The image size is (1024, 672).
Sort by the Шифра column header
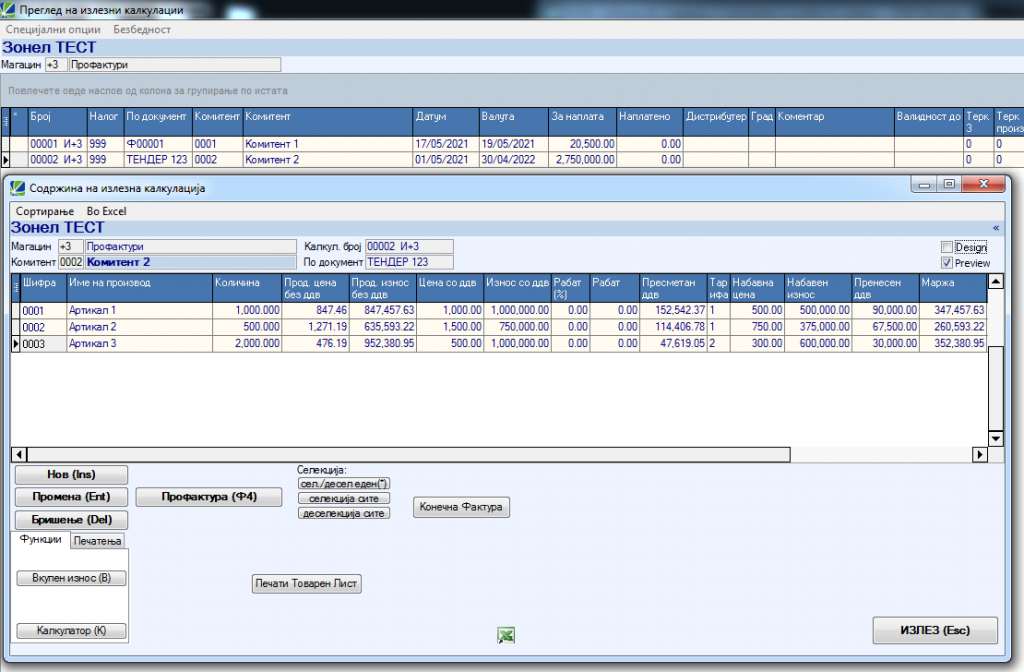click(x=43, y=288)
